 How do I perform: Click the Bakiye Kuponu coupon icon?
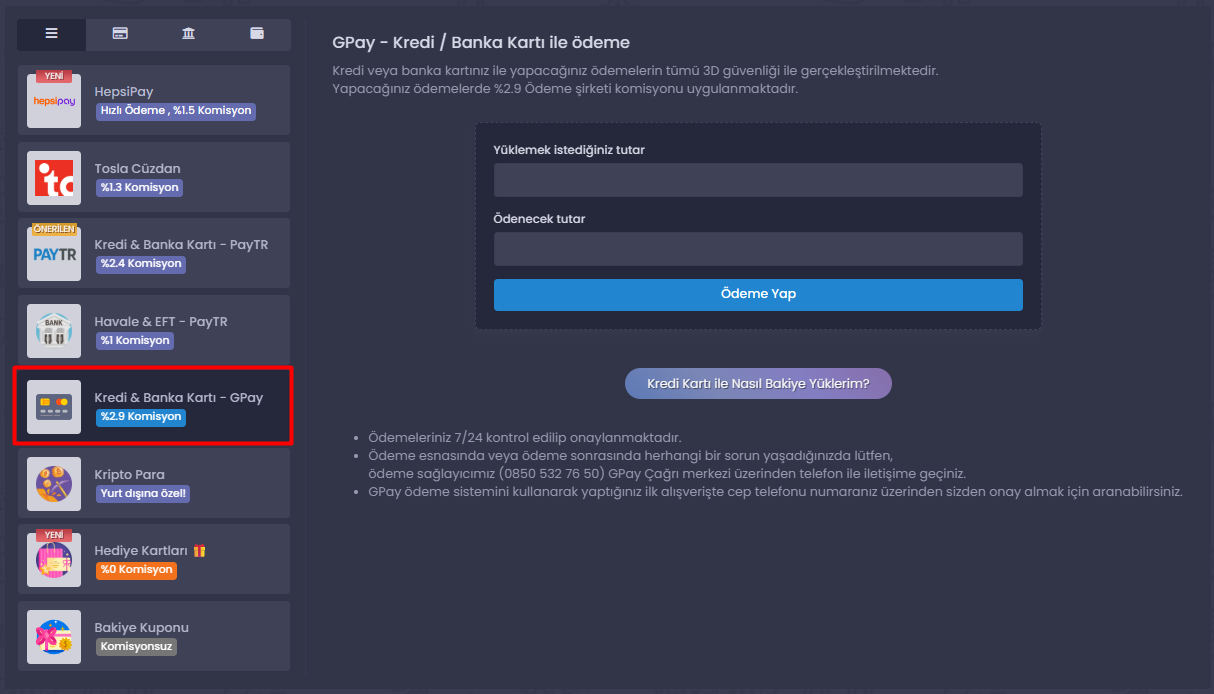pos(54,637)
